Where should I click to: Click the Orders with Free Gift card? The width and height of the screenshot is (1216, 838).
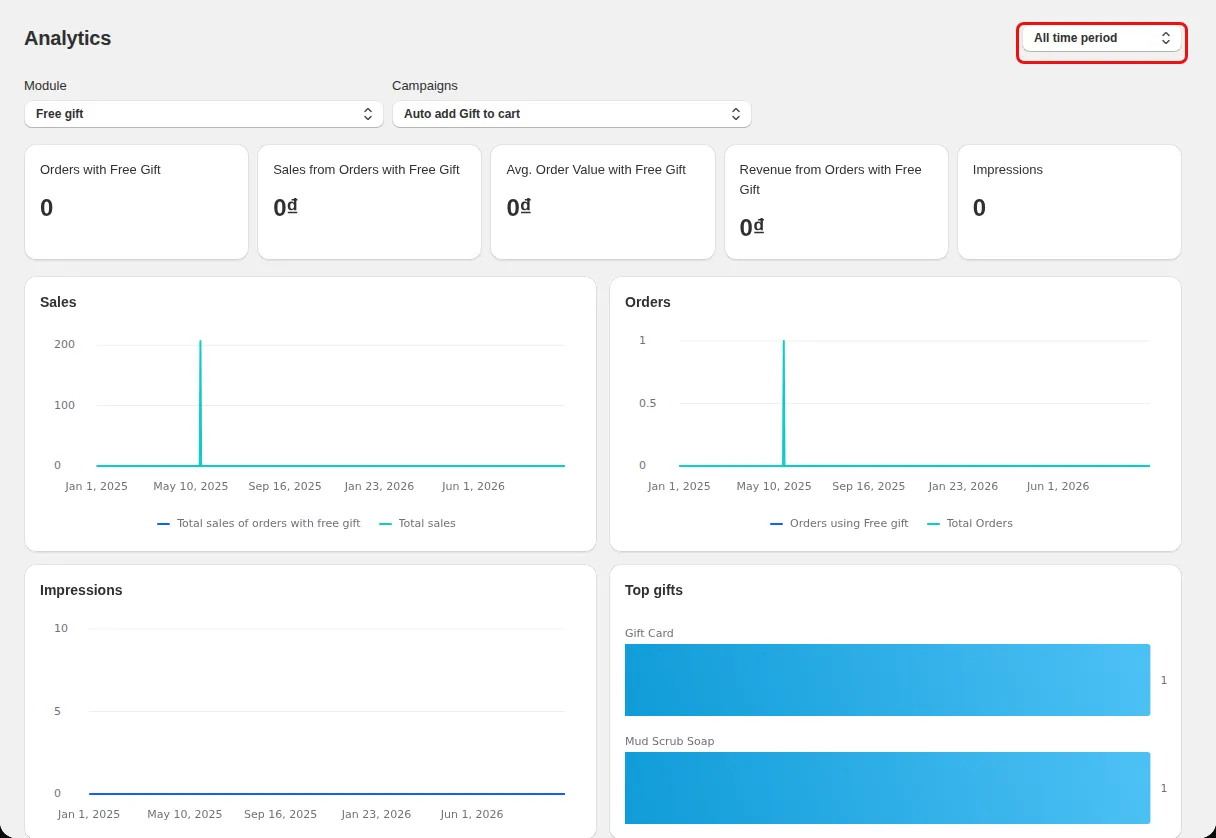pos(136,202)
